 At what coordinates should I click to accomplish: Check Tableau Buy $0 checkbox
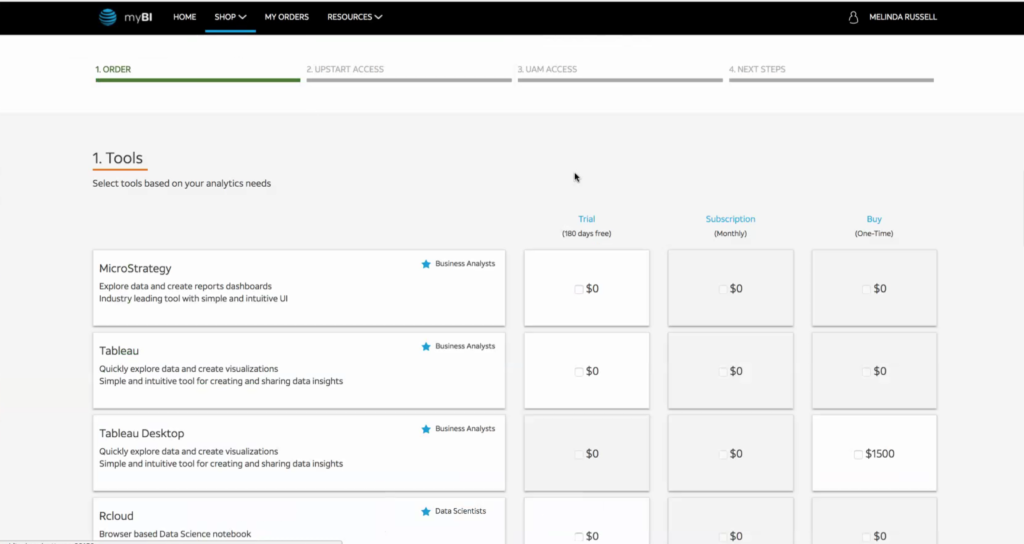pos(866,372)
